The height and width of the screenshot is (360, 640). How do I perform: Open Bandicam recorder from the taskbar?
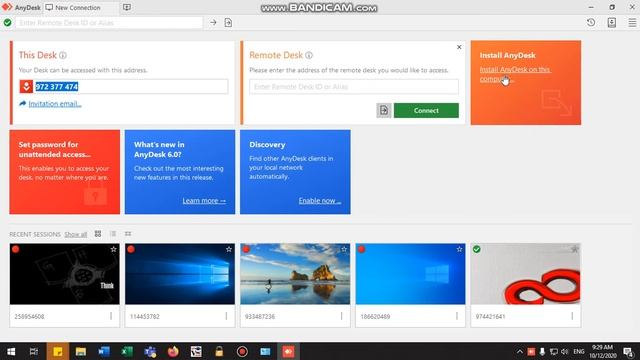click(242, 351)
